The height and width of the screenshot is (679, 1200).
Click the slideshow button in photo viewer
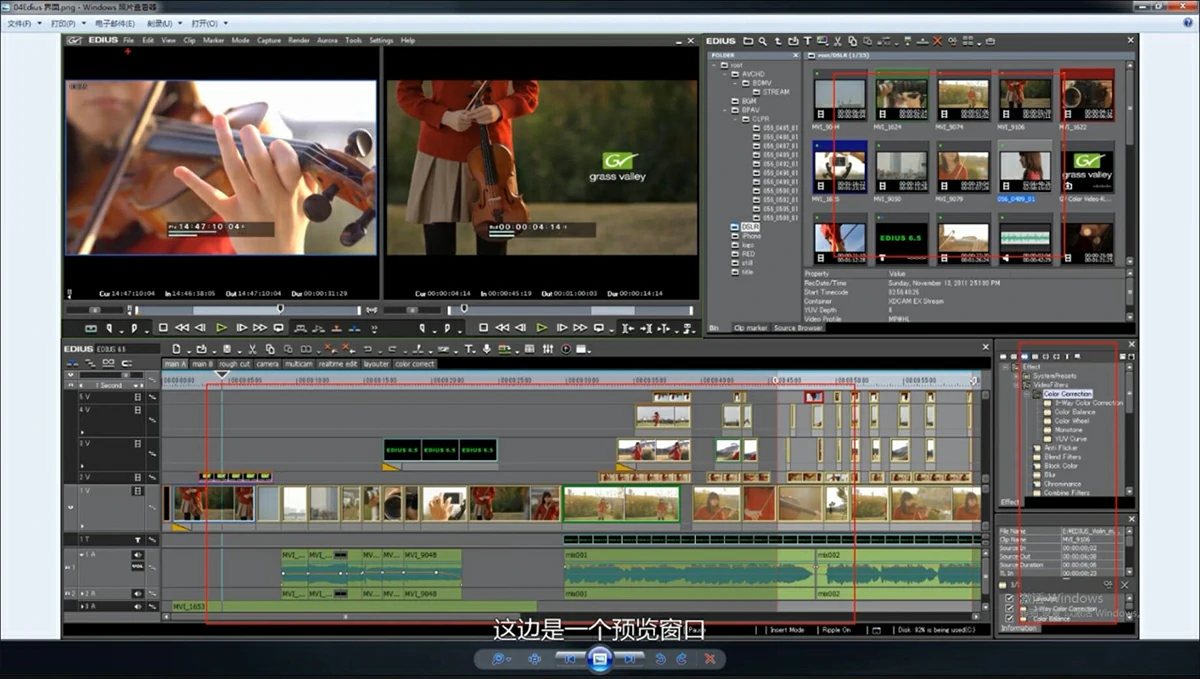pos(599,658)
